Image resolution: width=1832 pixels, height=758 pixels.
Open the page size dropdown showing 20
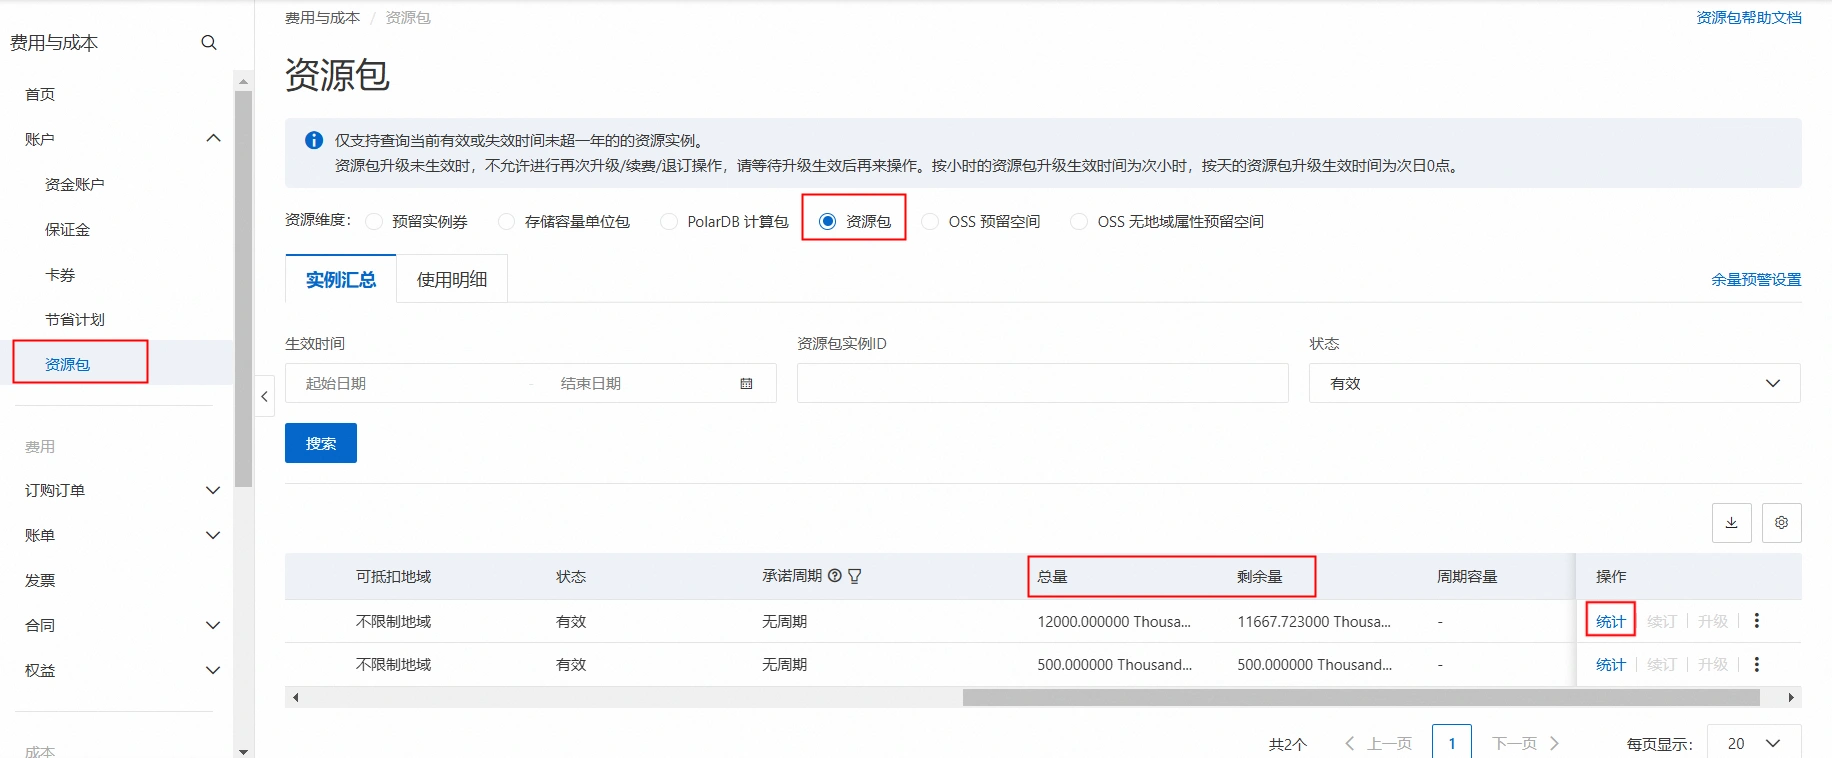click(x=1754, y=743)
